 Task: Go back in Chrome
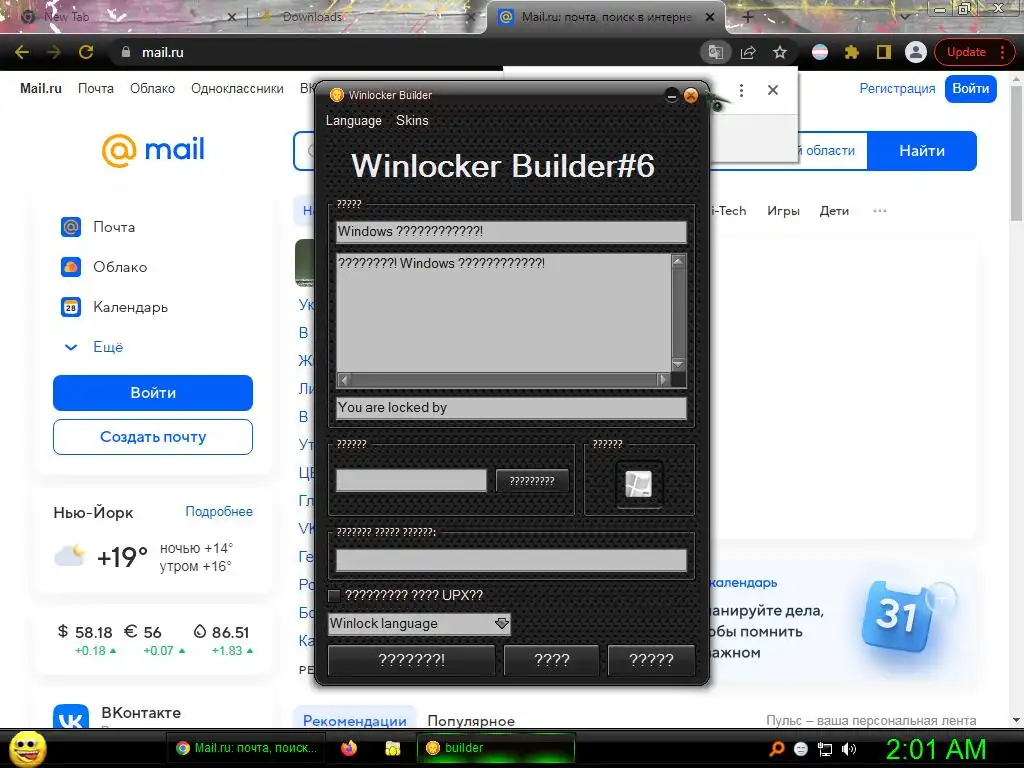click(x=22, y=52)
